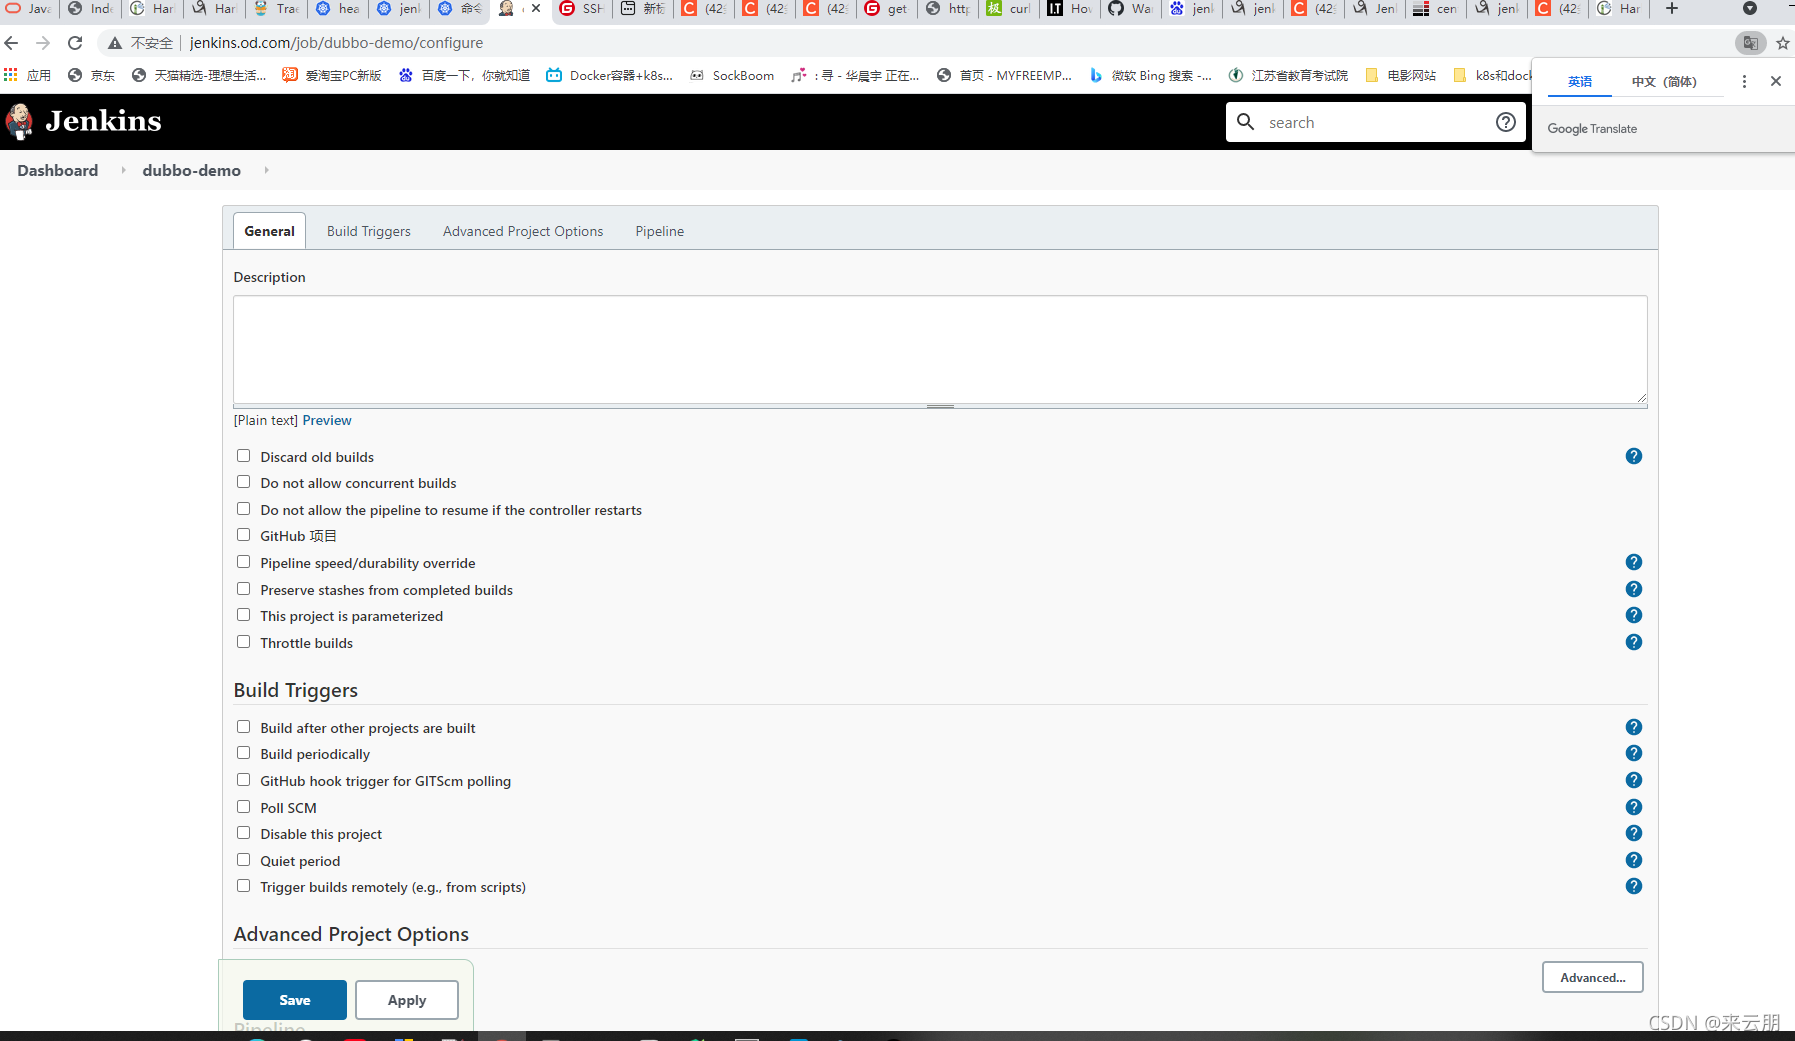Enable Pipeline speed/durability override checkbox
Image resolution: width=1795 pixels, height=1041 pixels.
tap(243, 562)
